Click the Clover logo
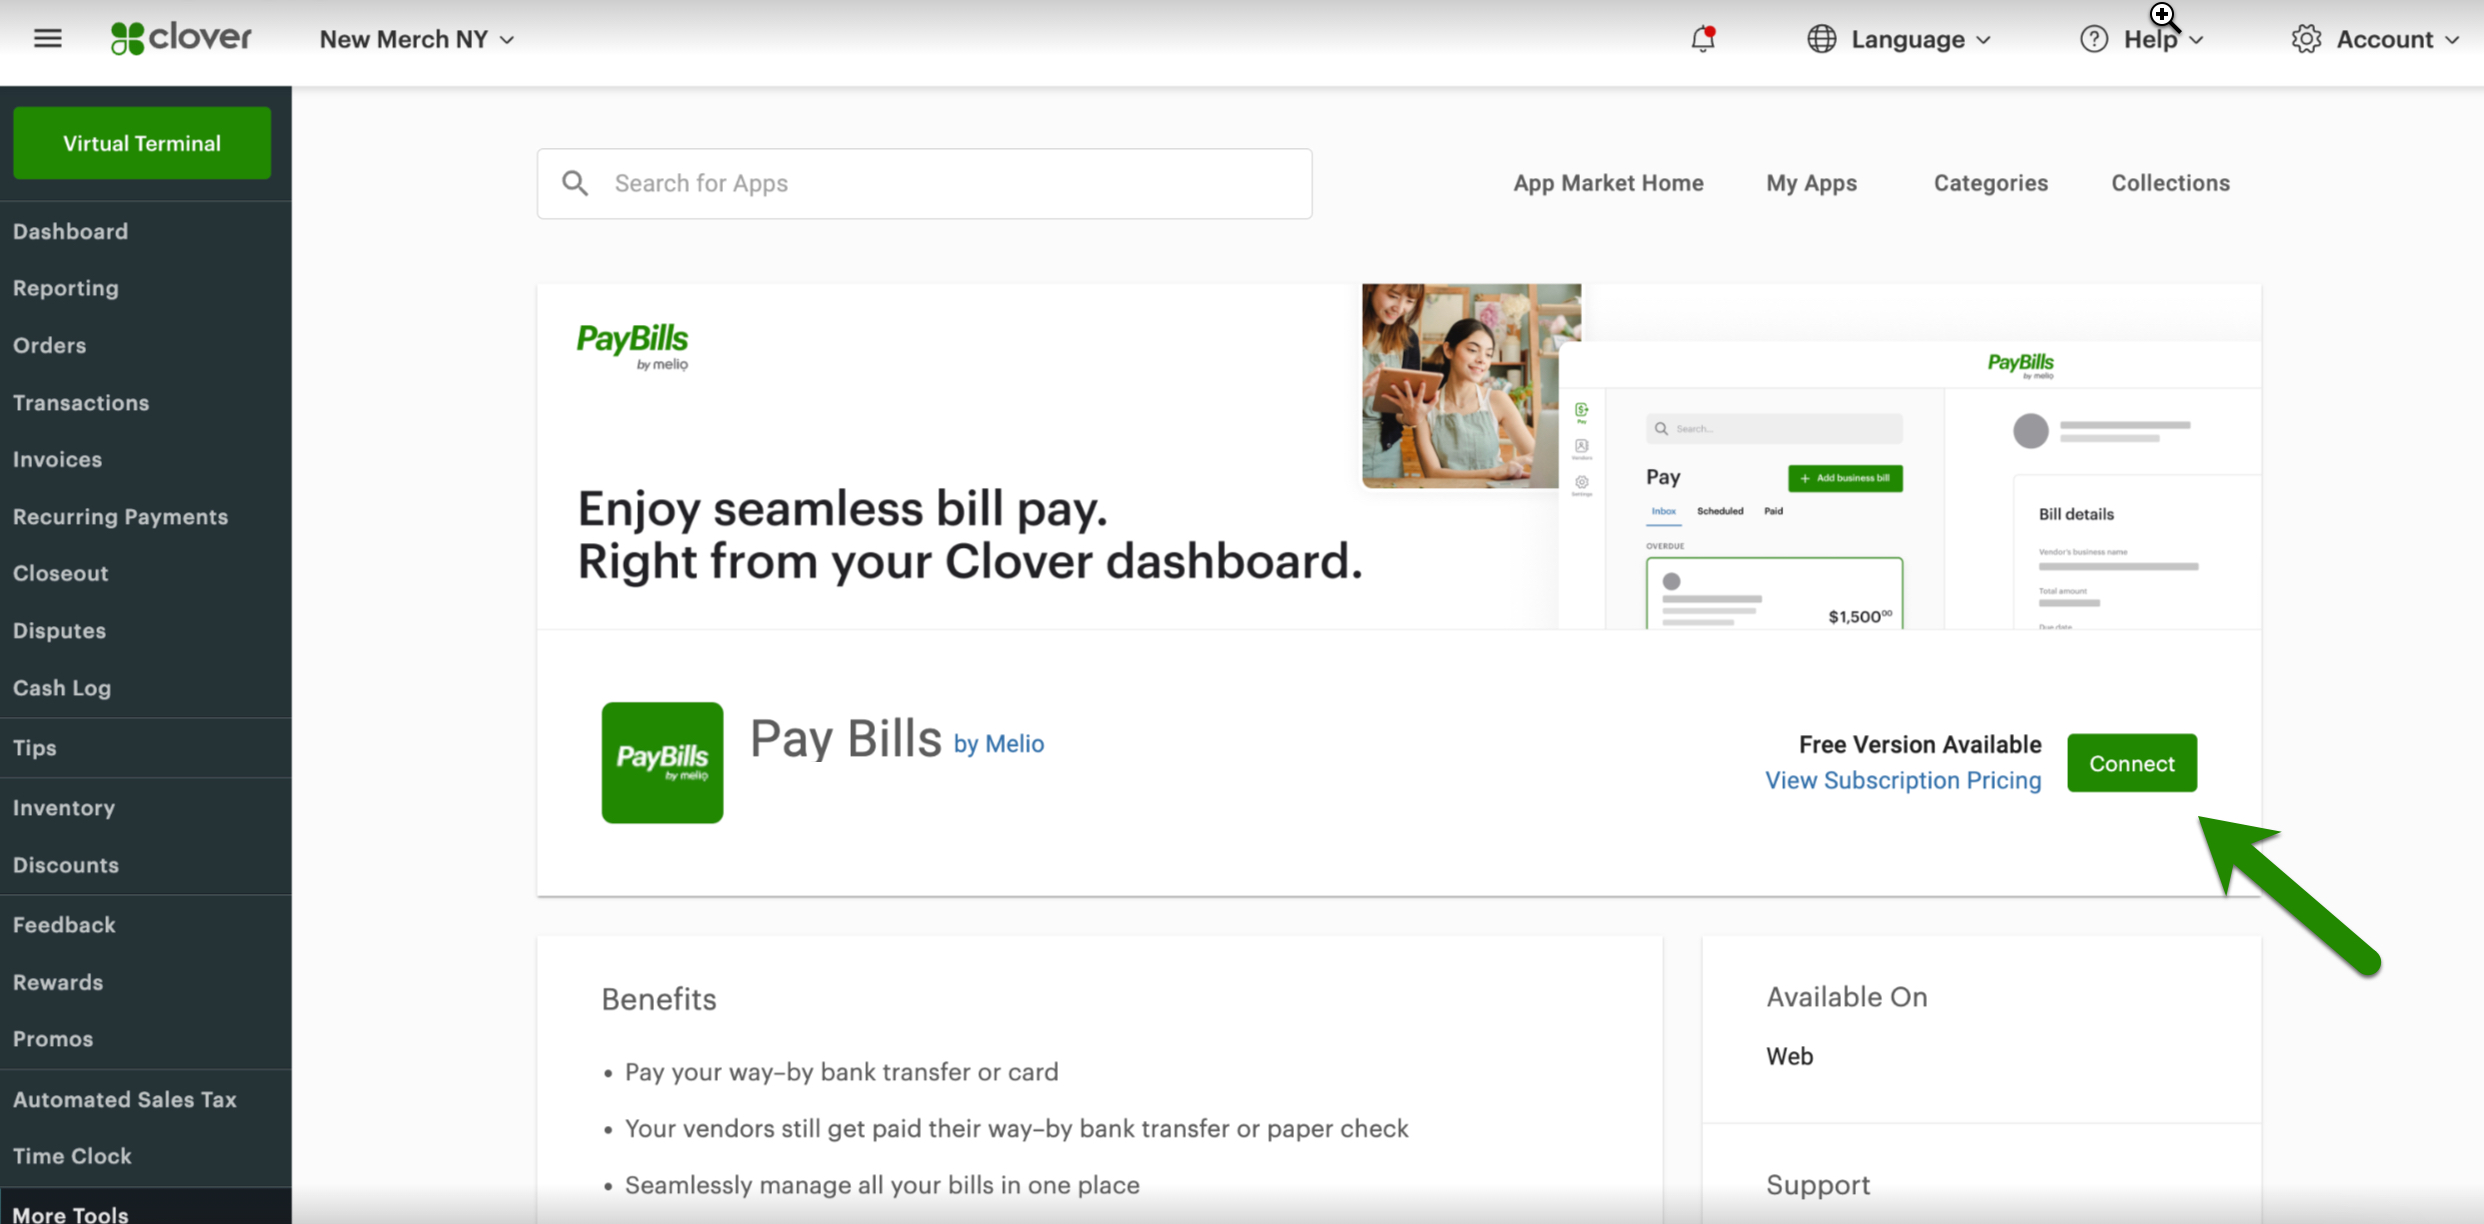Viewport: 2484px width, 1224px height. pyautogui.click(x=181, y=39)
